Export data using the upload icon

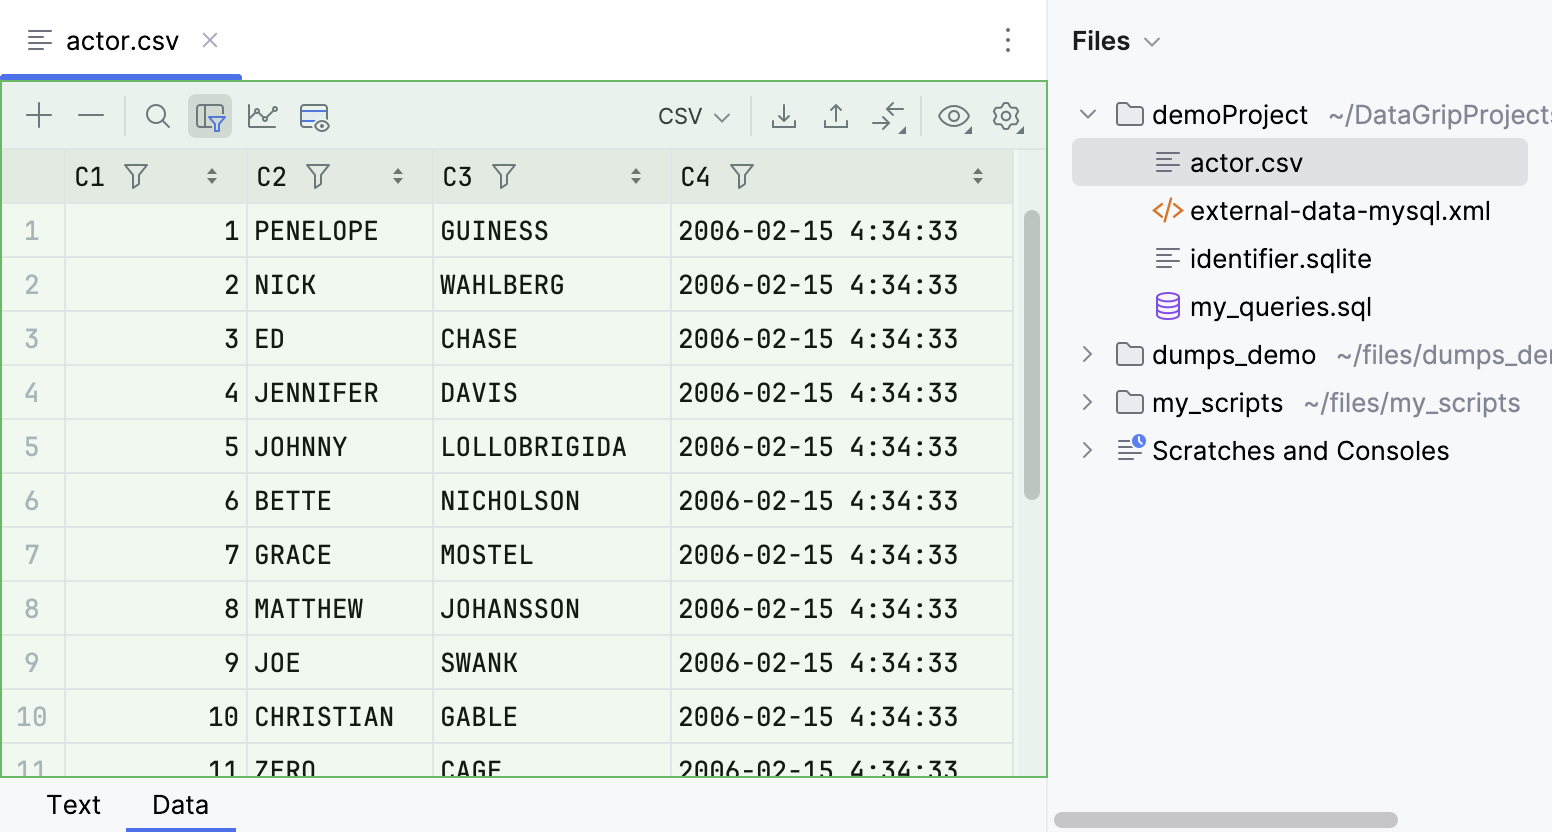point(836,115)
